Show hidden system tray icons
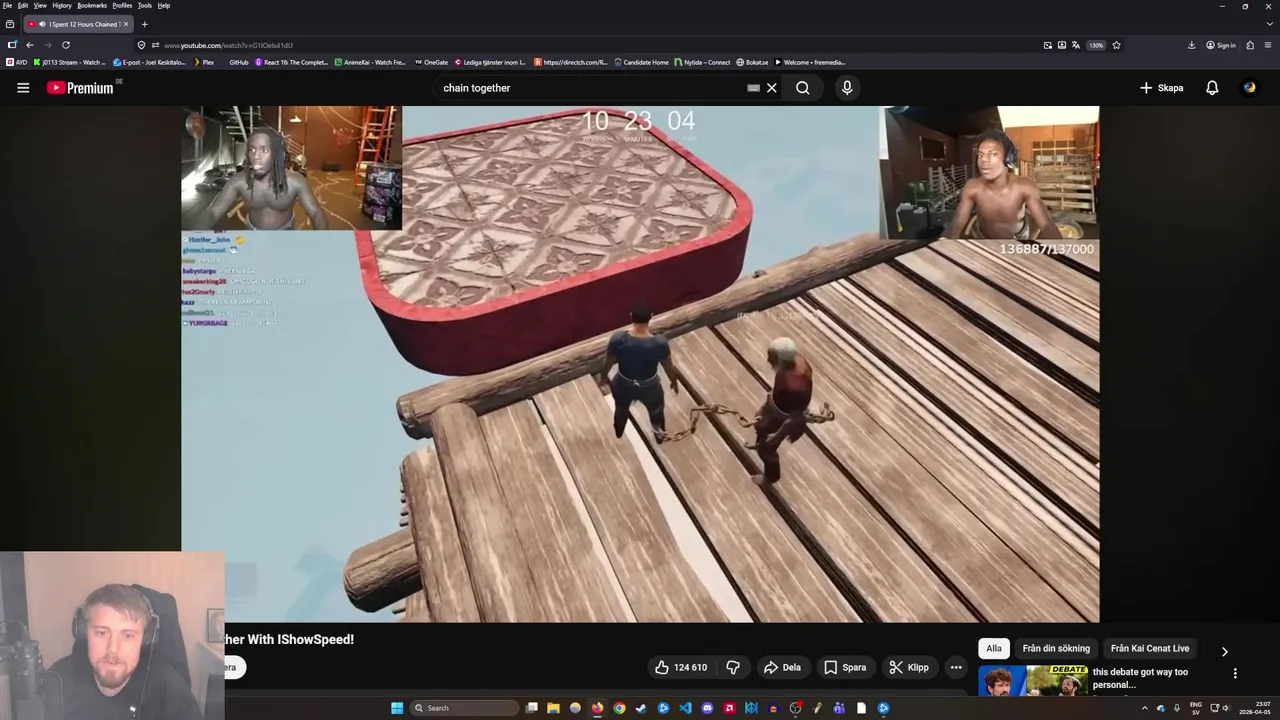 (1145, 708)
